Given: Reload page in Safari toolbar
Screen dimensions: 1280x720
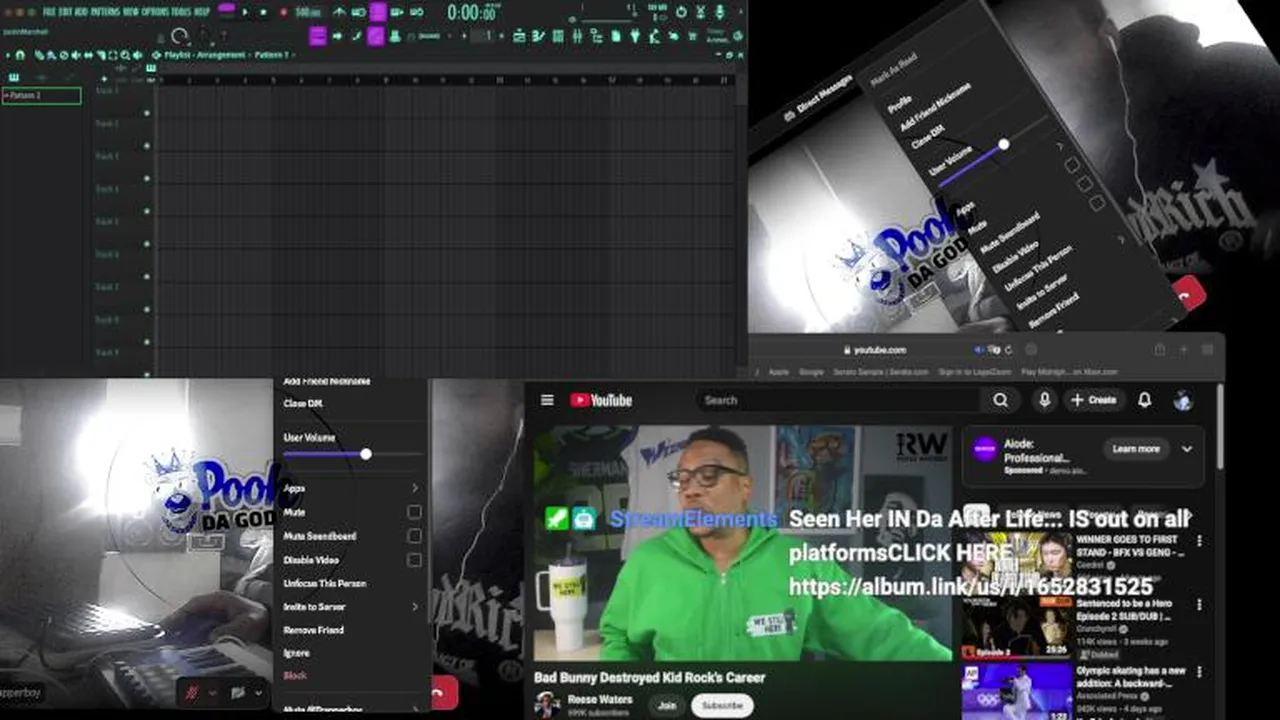Looking at the screenshot, I should (1009, 350).
